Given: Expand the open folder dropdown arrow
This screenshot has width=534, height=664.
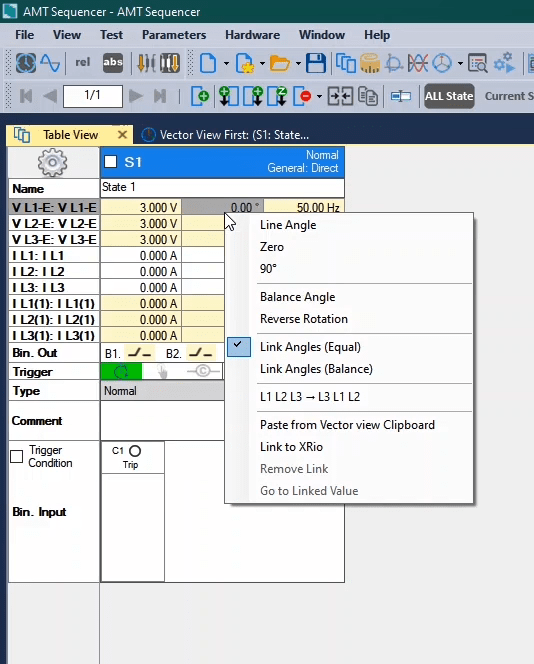Looking at the screenshot, I should (x=298, y=64).
